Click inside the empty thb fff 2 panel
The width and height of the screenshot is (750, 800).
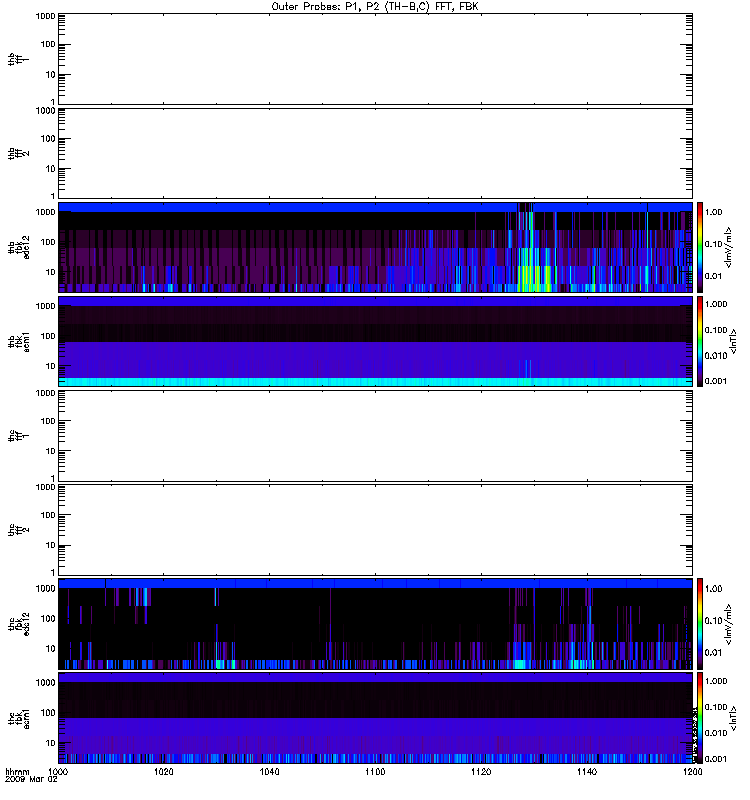click(x=375, y=152)
